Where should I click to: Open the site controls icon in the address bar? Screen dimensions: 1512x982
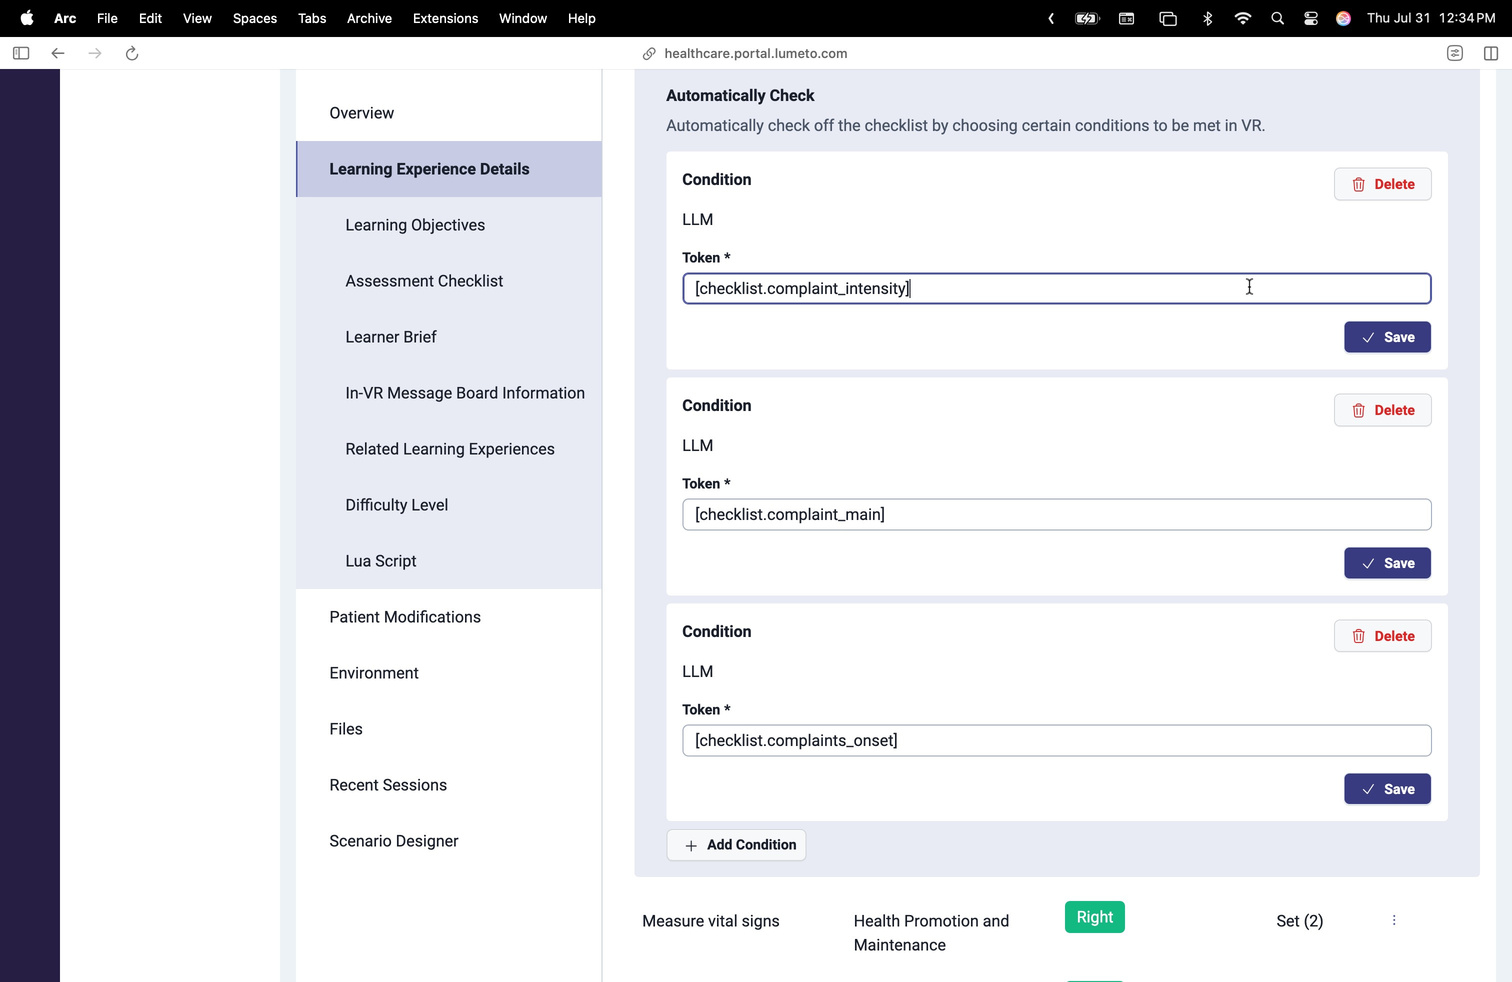(1455, 53)
